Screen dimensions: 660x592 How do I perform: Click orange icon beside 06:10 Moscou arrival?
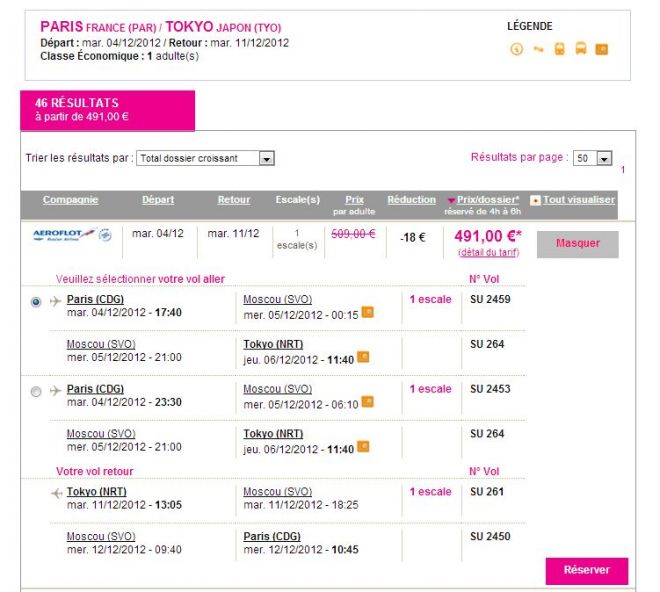(x=367, y=402)
